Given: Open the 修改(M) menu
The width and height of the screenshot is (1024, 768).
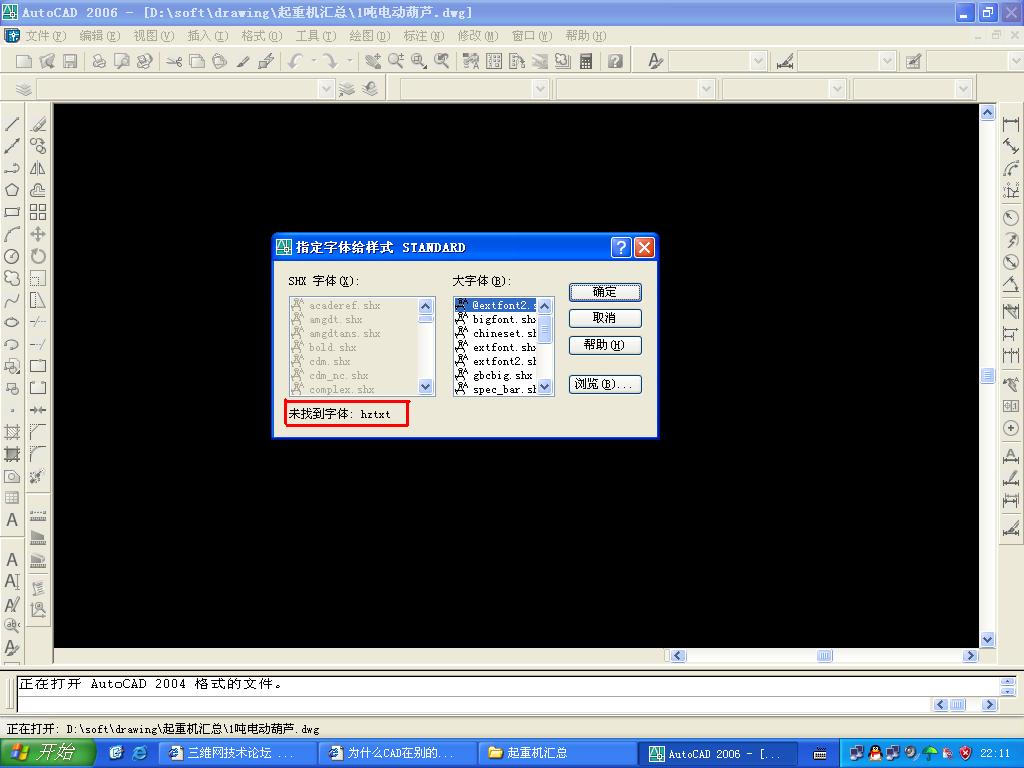Looking at the screenshot, I should point(477,36).
